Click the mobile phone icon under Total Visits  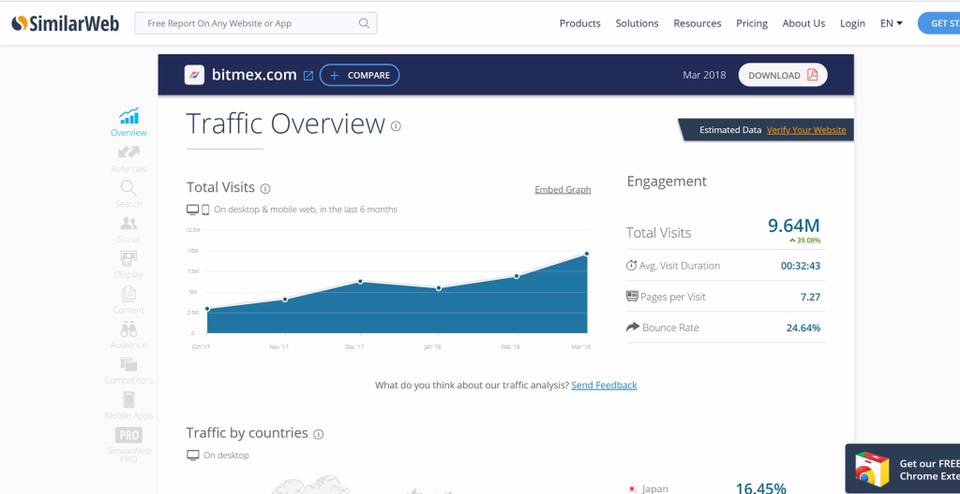[205, 209]
